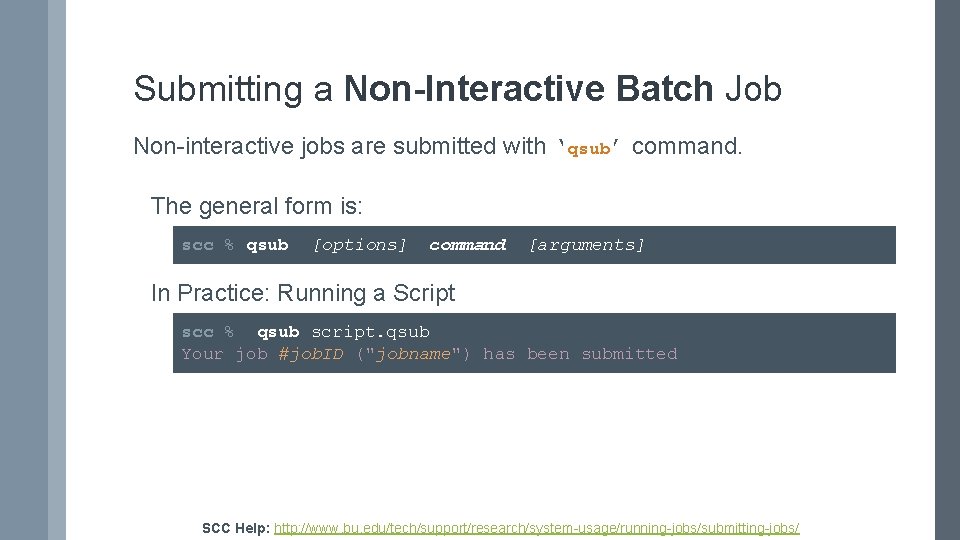
Task: Click the bold "SCC Help:" label
Action: (235, 528)
